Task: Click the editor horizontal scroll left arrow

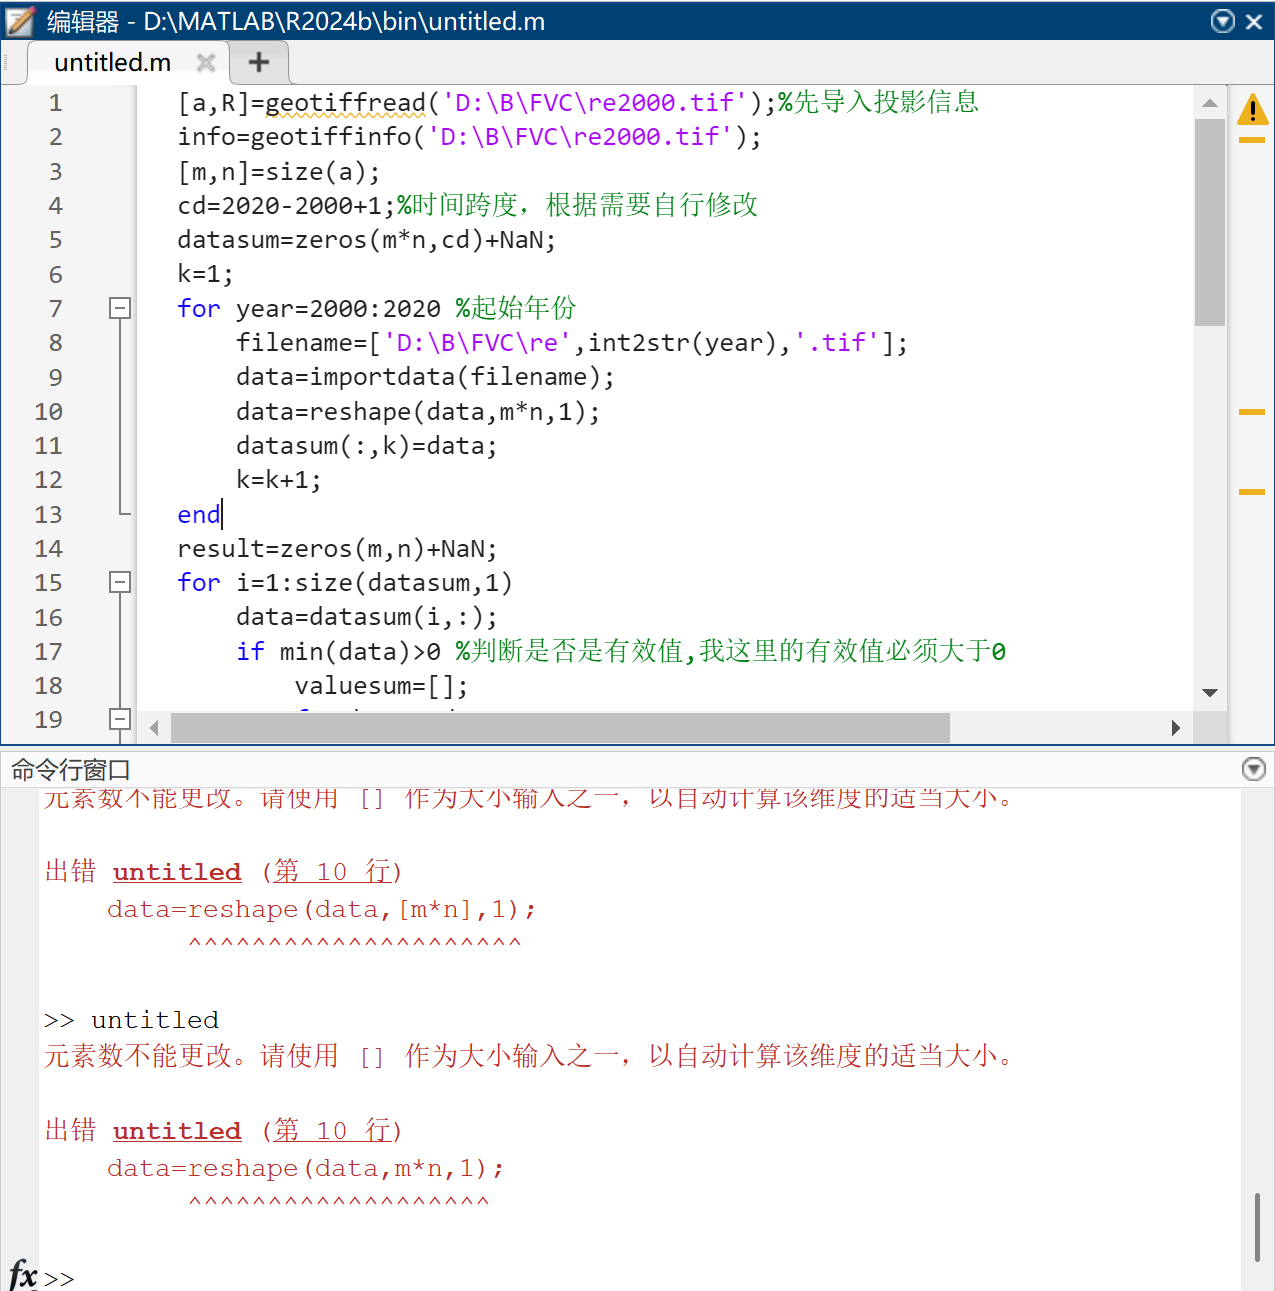Action: (154, 728)
